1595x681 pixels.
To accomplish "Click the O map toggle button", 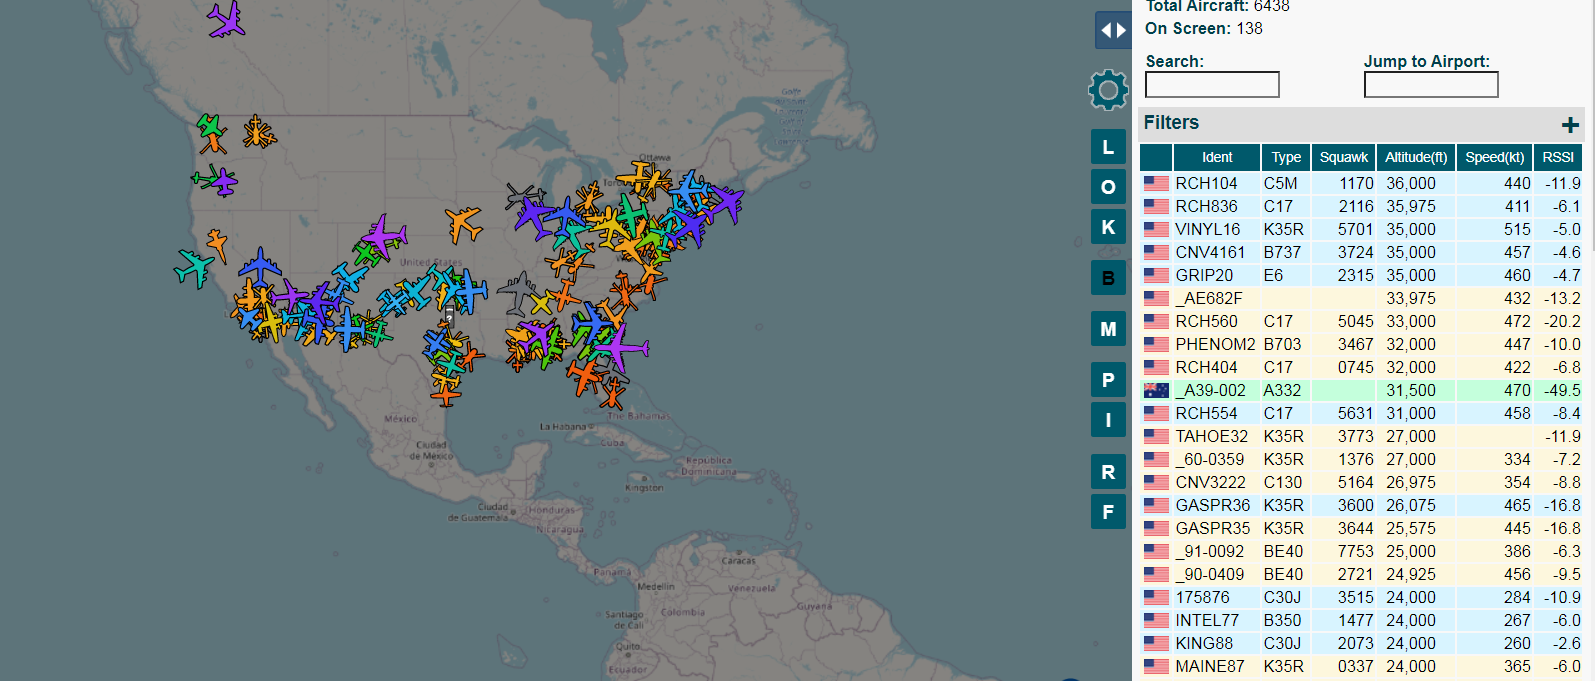I will (x=1108, y=187).
